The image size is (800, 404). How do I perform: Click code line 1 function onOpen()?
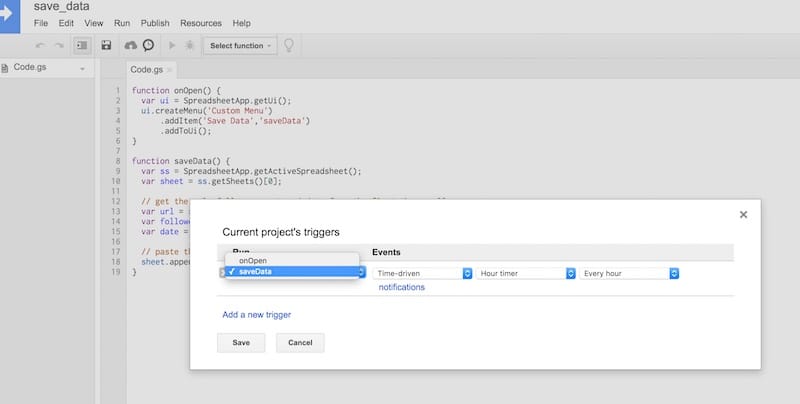tap(176, 90)
